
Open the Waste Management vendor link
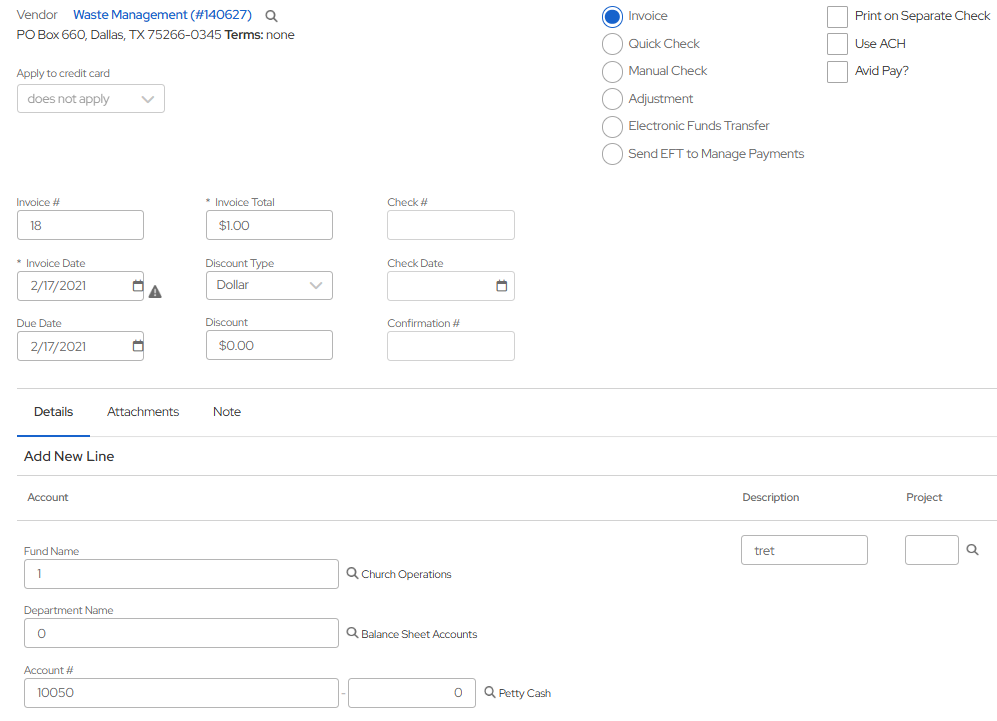click(x=162, y=15)
